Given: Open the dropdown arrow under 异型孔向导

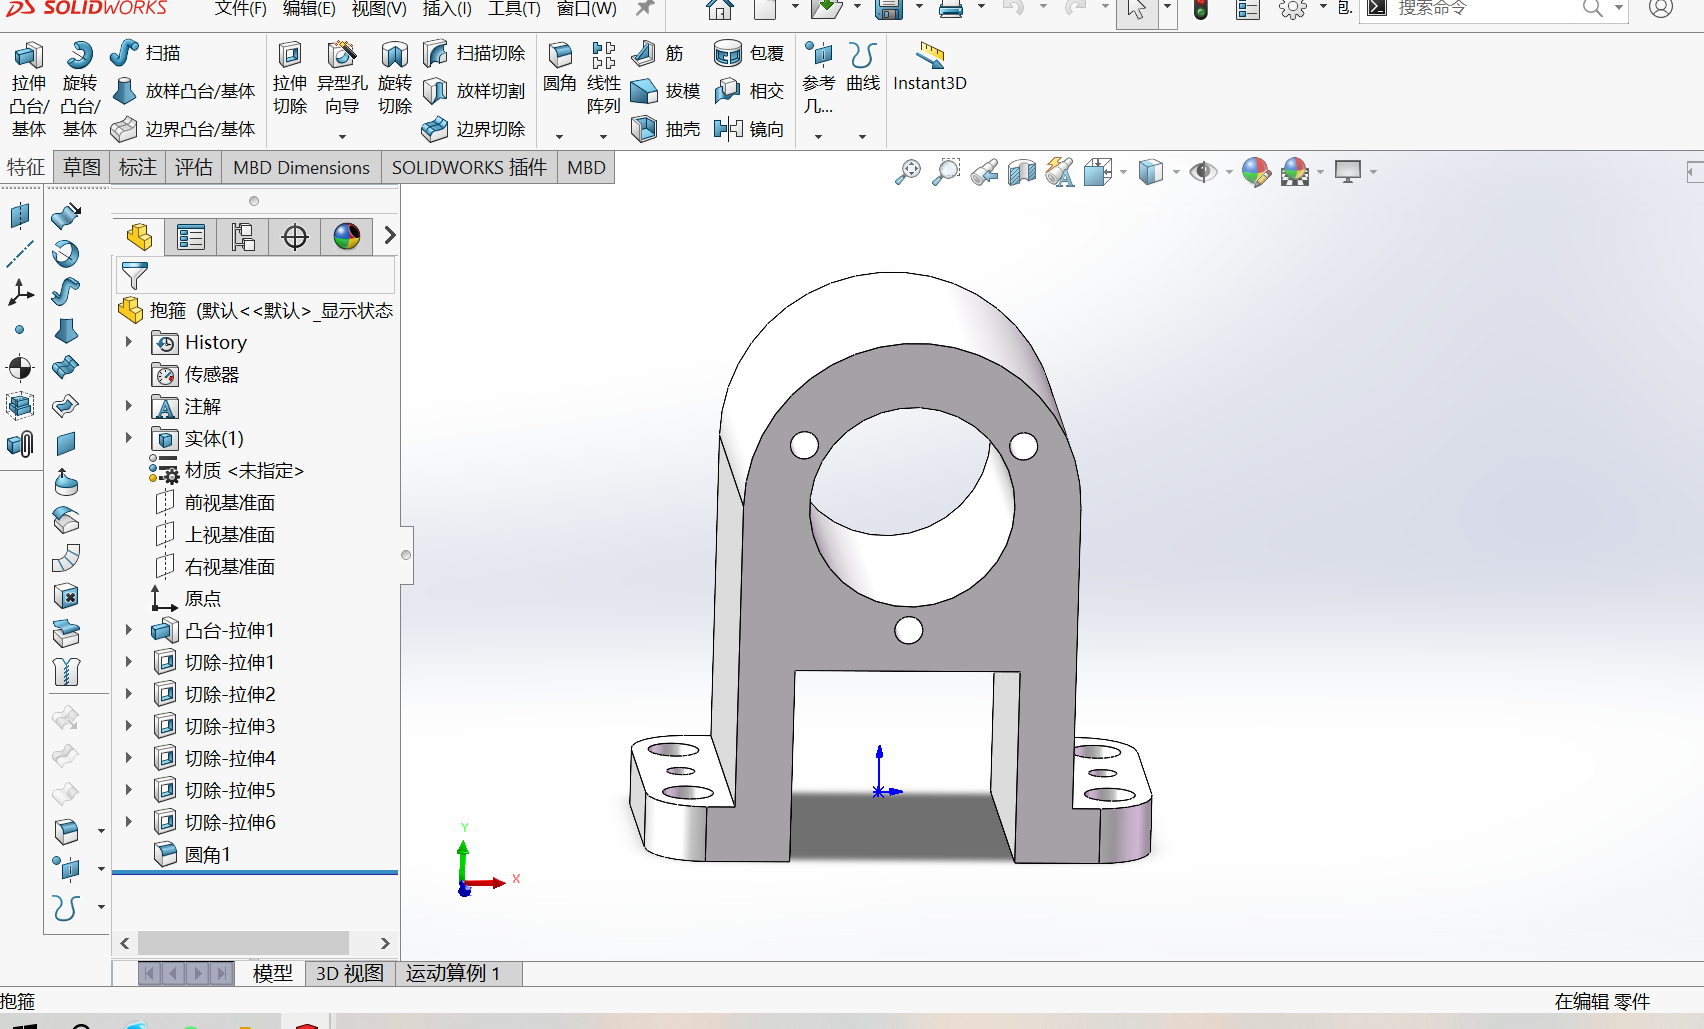Looking at the screenshot, I should pos(342,136).
